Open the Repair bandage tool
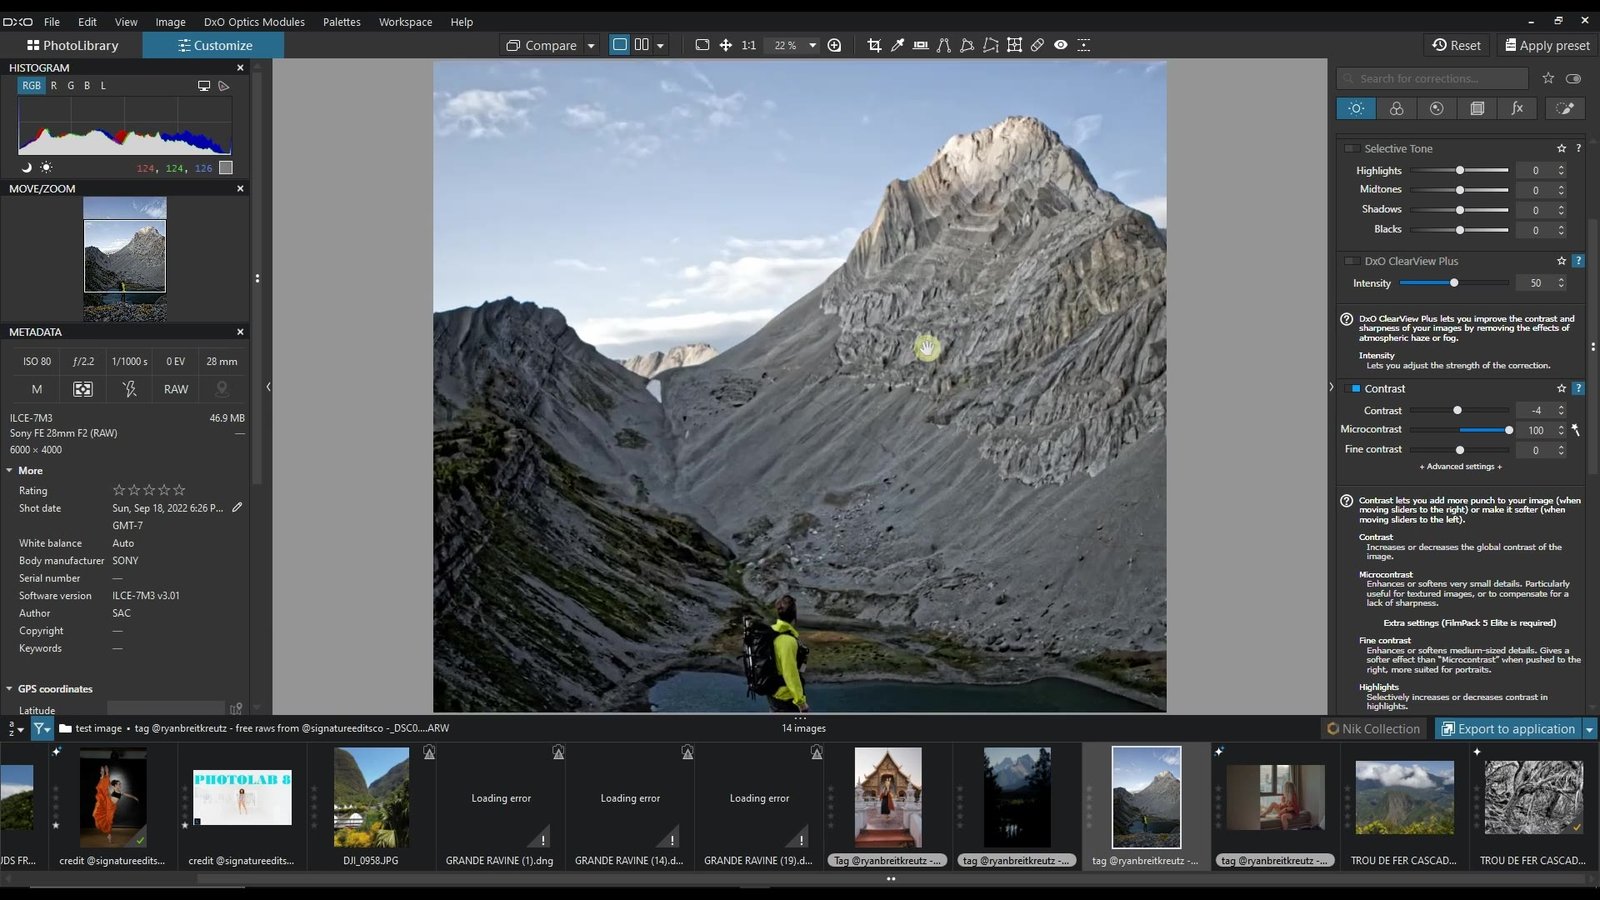The width and height of the screenshot is (1600, 900). click(x=1037, y=45)
